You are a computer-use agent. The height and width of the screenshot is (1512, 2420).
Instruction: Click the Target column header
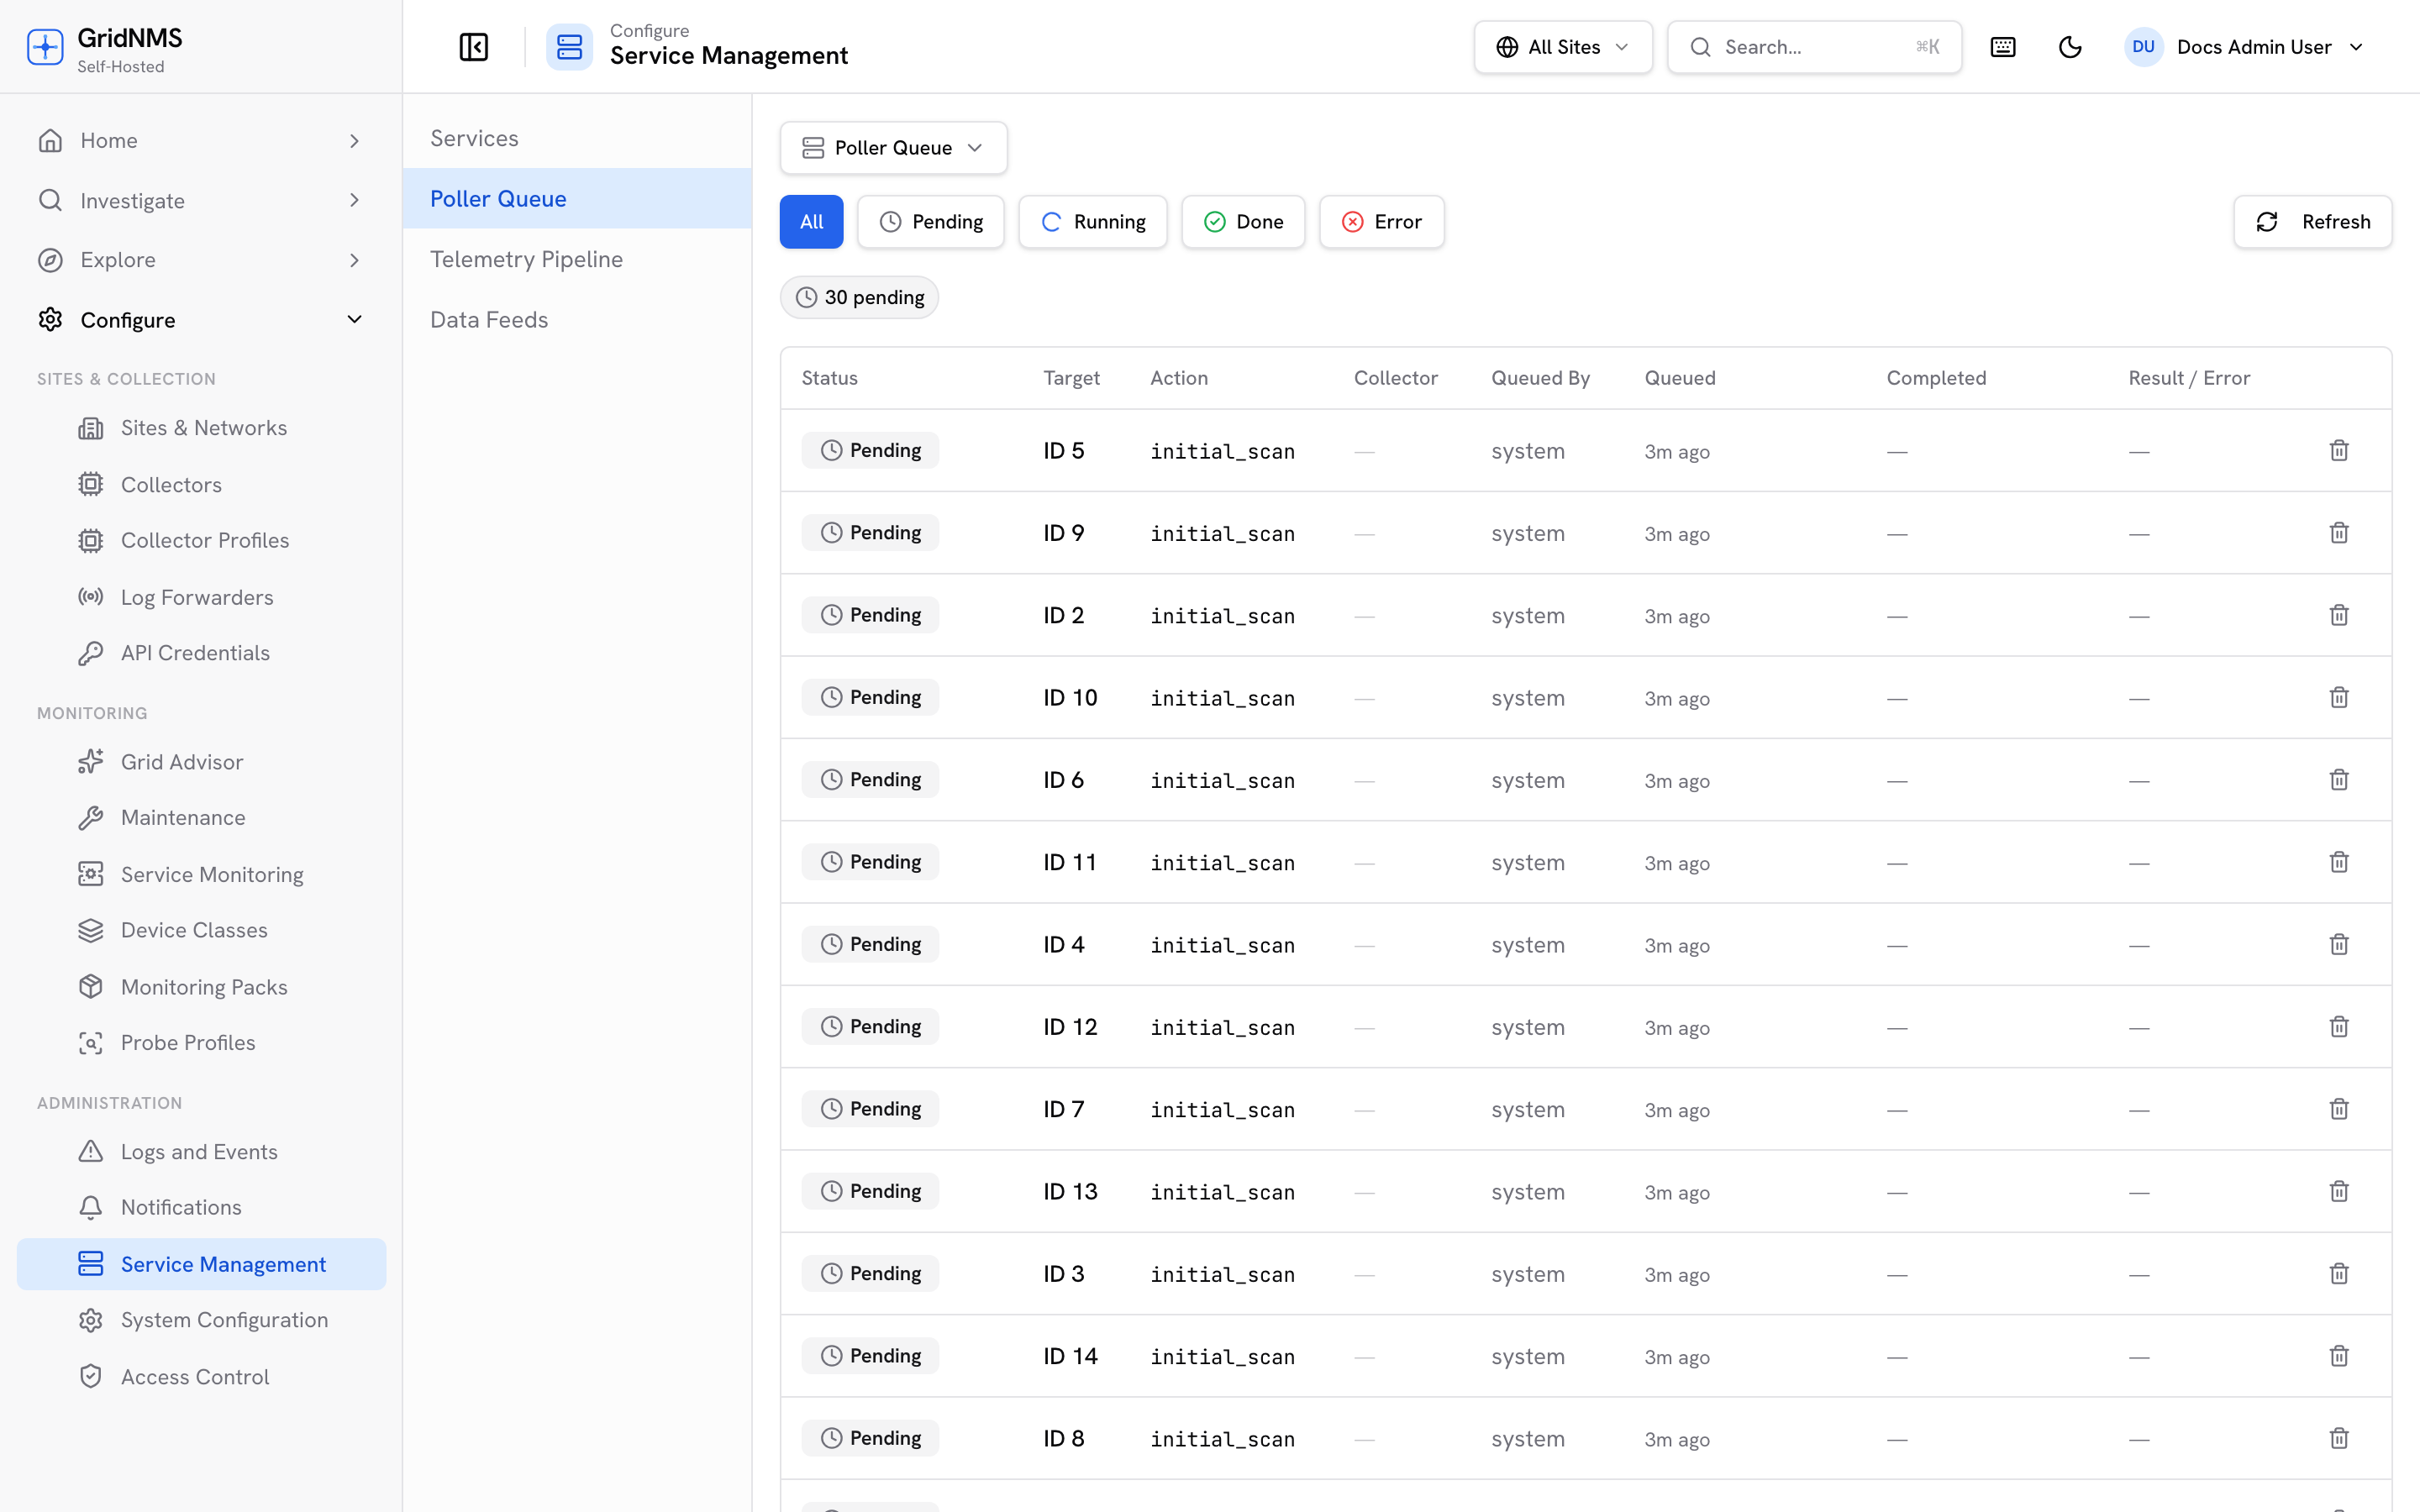(x=1071, y=378)
